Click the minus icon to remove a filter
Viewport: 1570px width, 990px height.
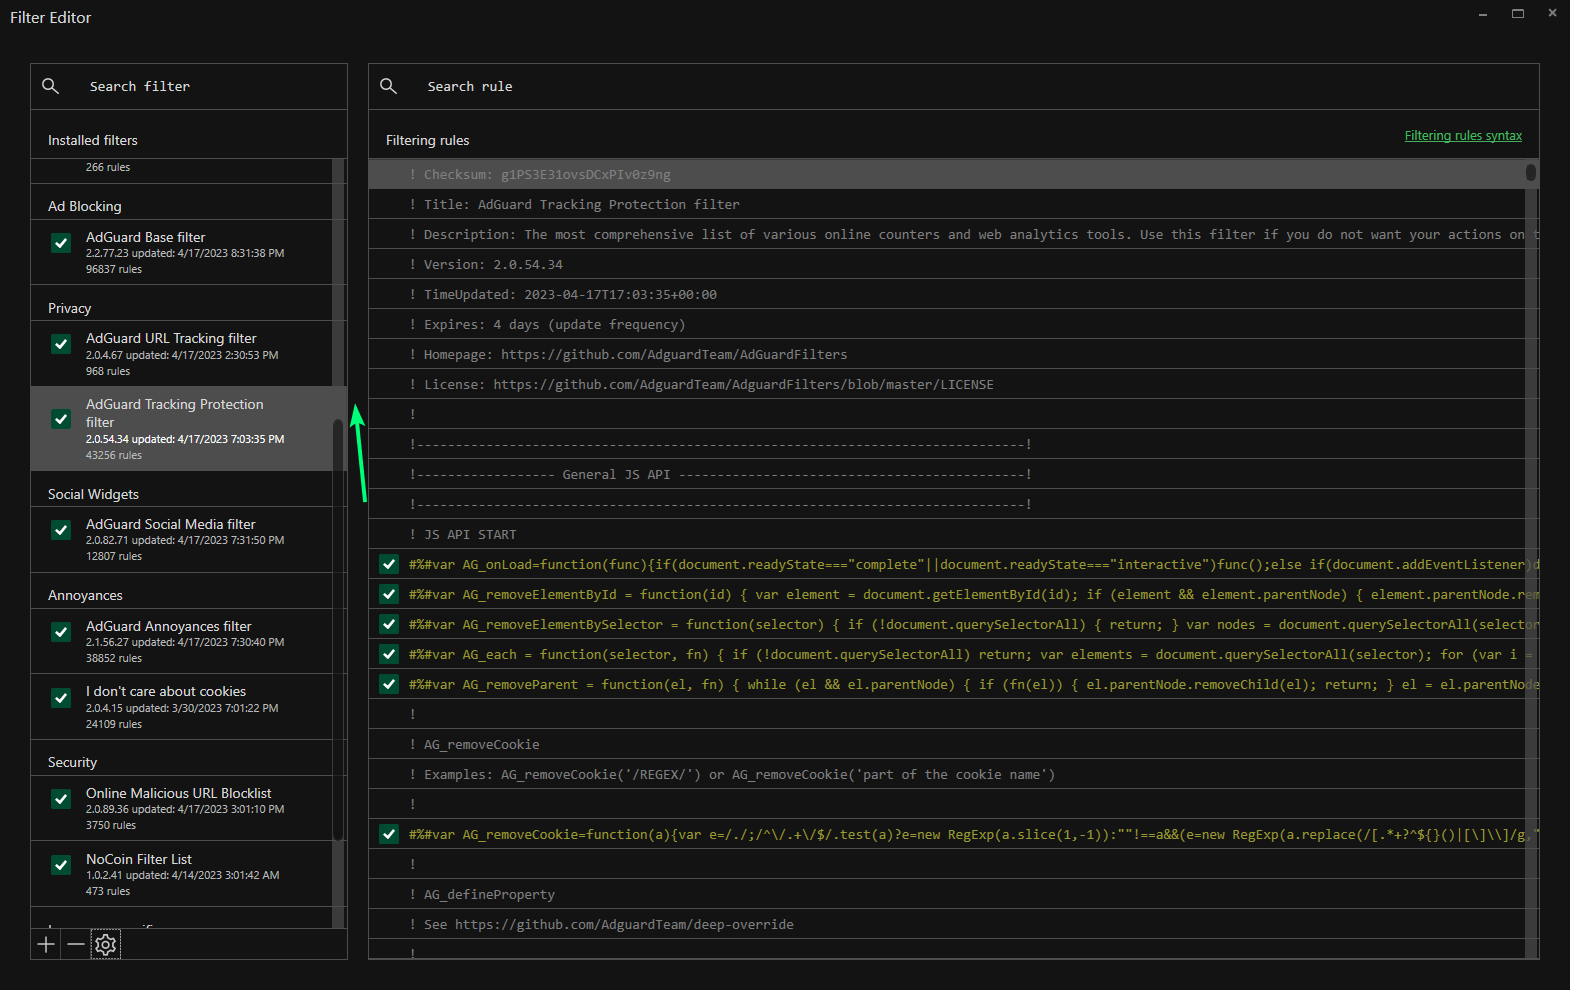tap(76, 944)
